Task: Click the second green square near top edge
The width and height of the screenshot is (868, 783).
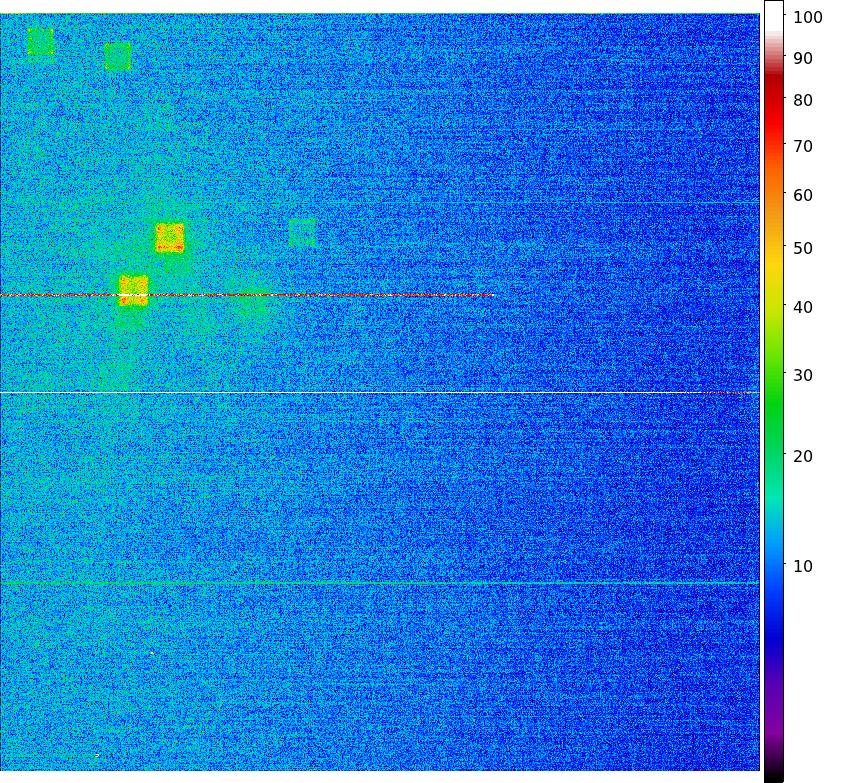Action: tap(118, 58)
